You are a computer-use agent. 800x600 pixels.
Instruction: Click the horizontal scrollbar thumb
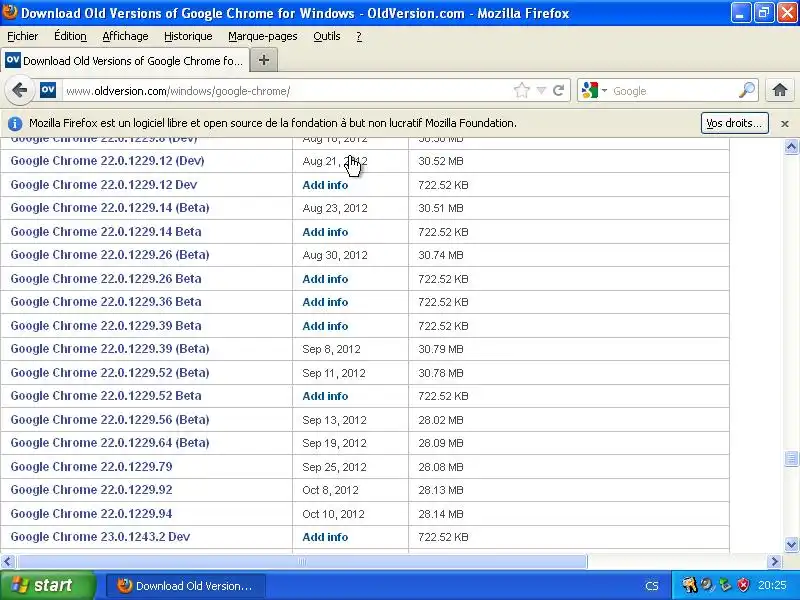click(x=302, y=562)
